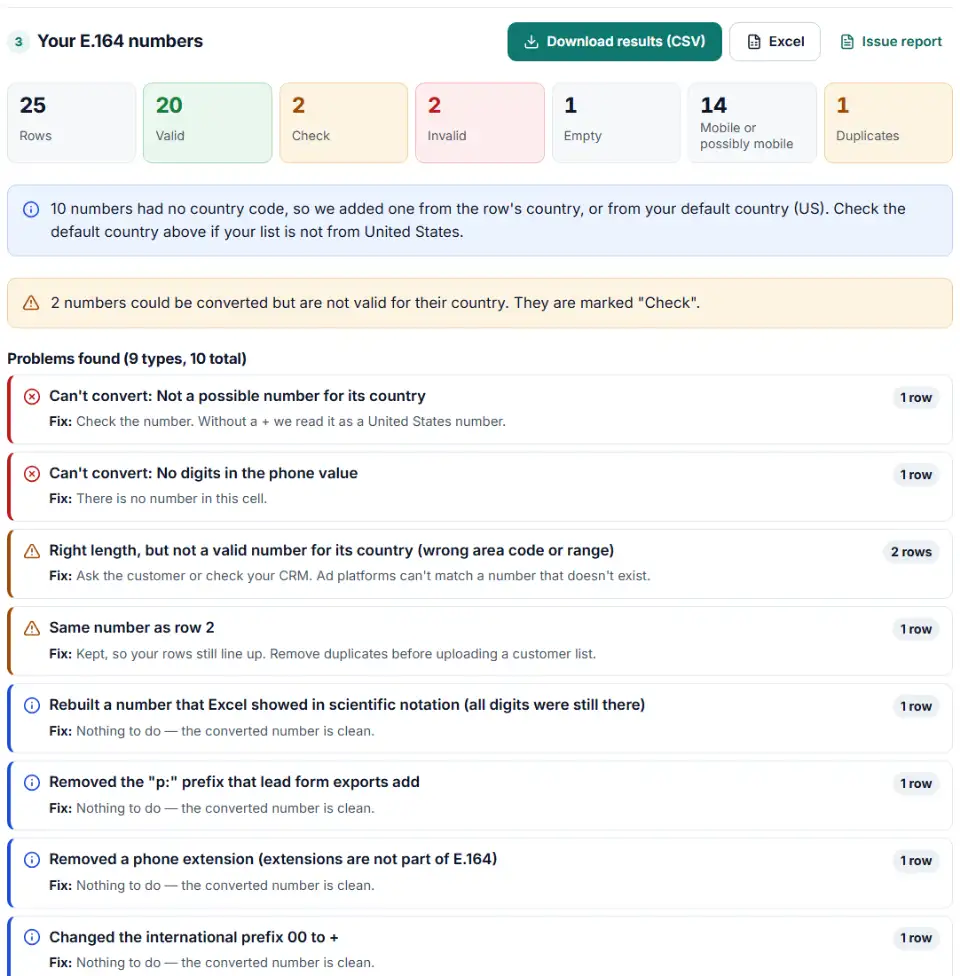Expand the 'Removed a phone extension' problem row

point(479,873)
